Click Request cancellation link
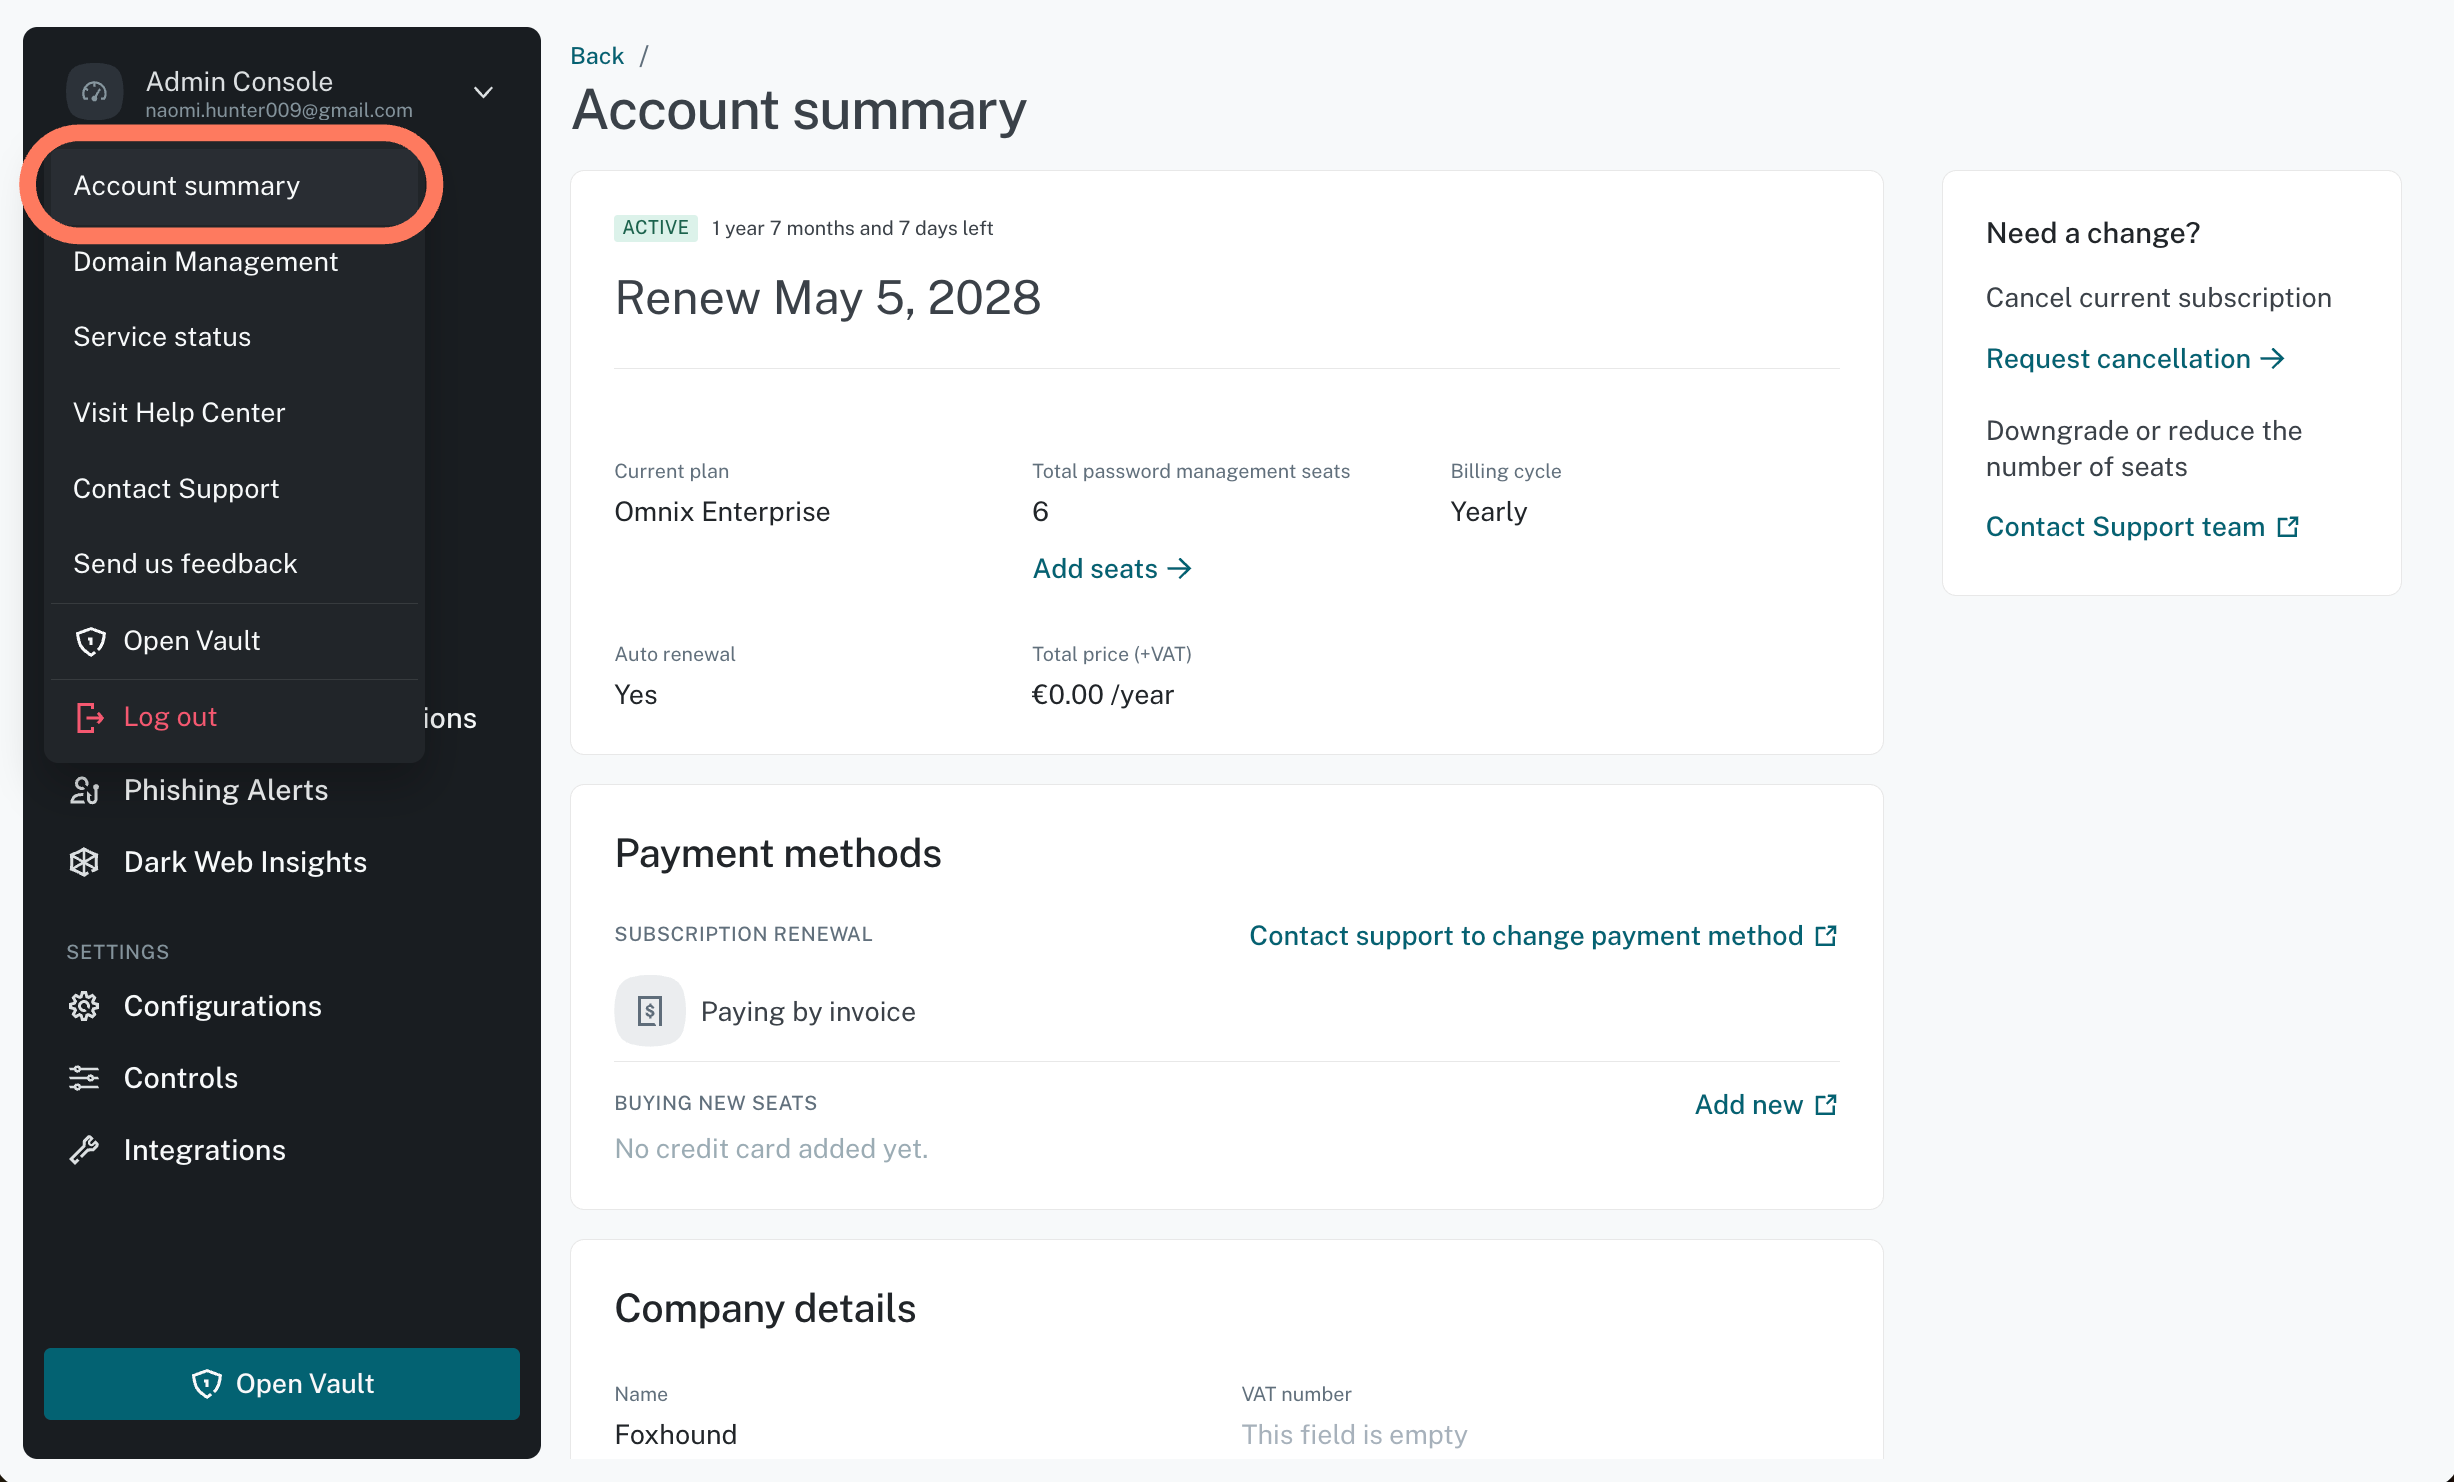Image resolution: width=2454 pixels, height=1482 pixels. (2135, 359)
